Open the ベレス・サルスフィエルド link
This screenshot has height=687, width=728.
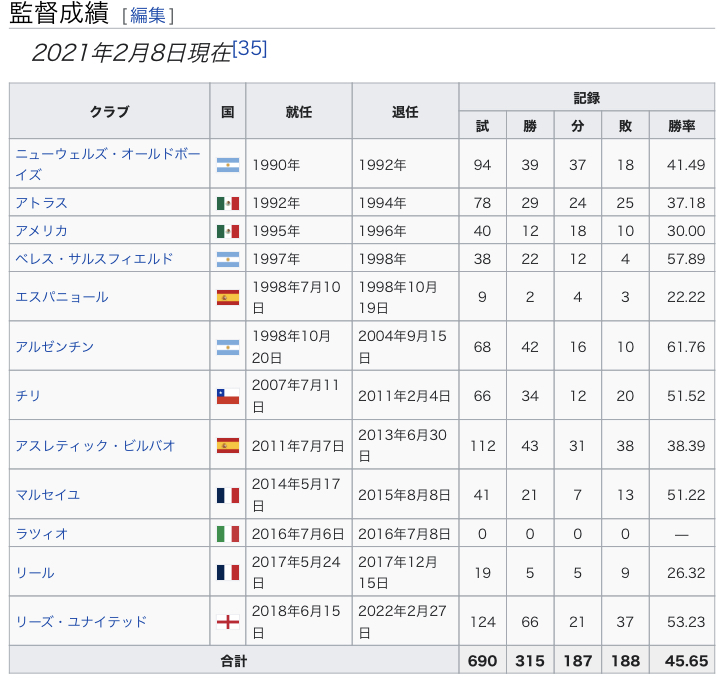click(x=94, y=259)
